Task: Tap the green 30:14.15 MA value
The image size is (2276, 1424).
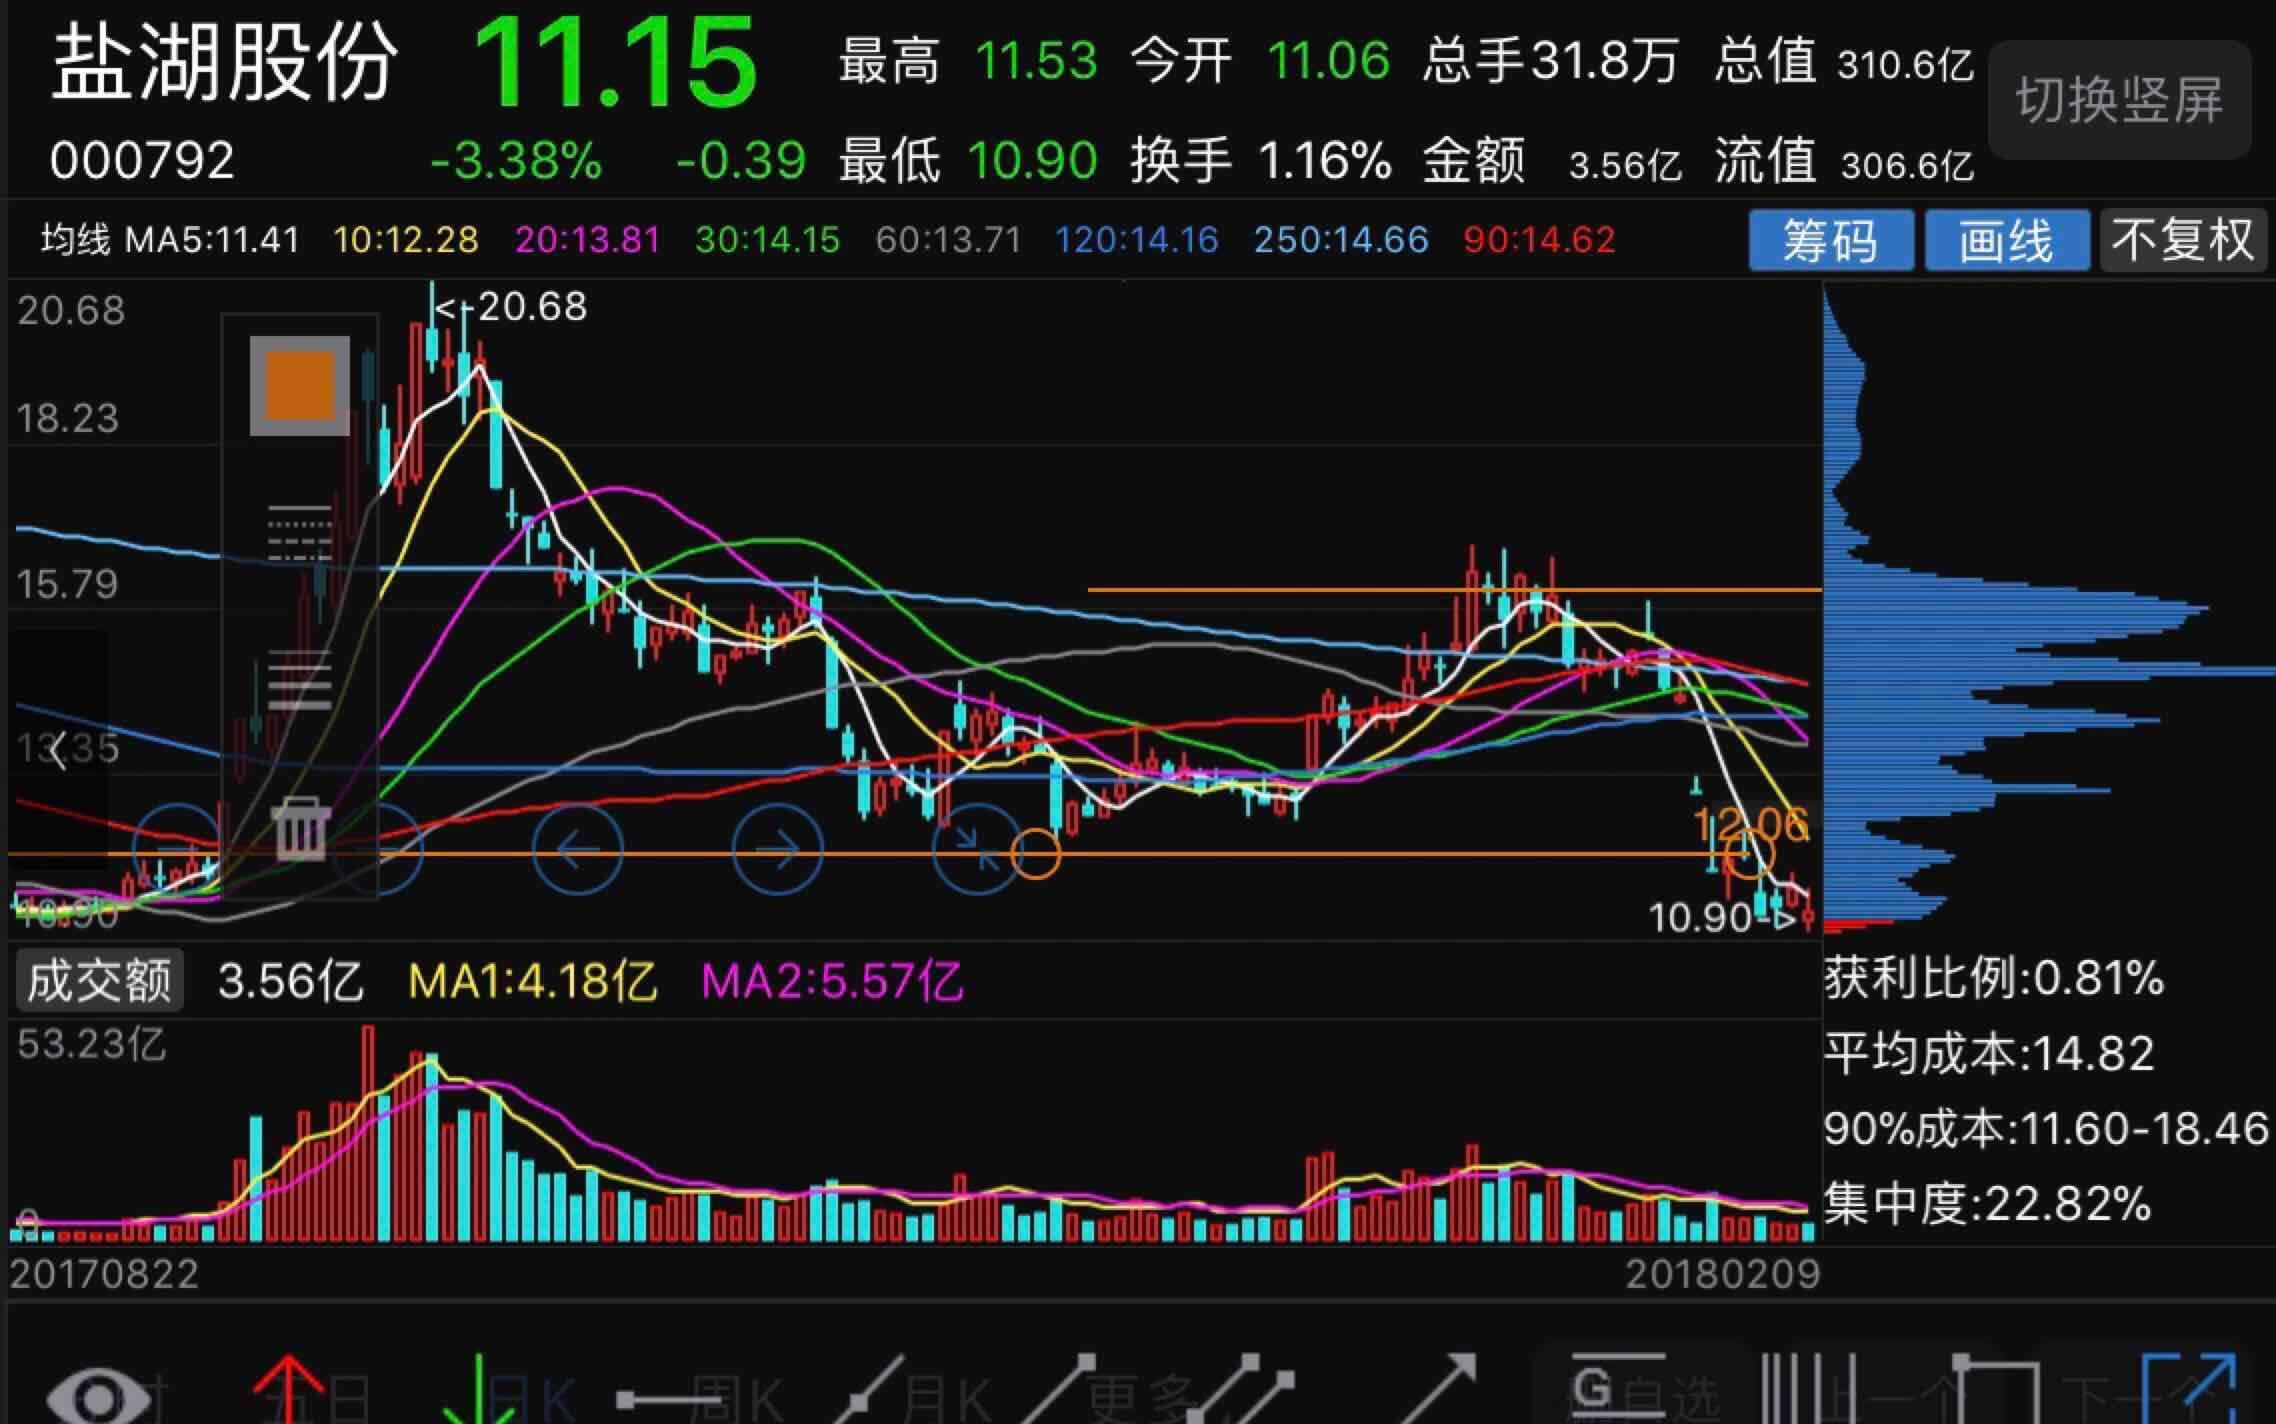Action: pyautogui.click(x=767, y=240)
